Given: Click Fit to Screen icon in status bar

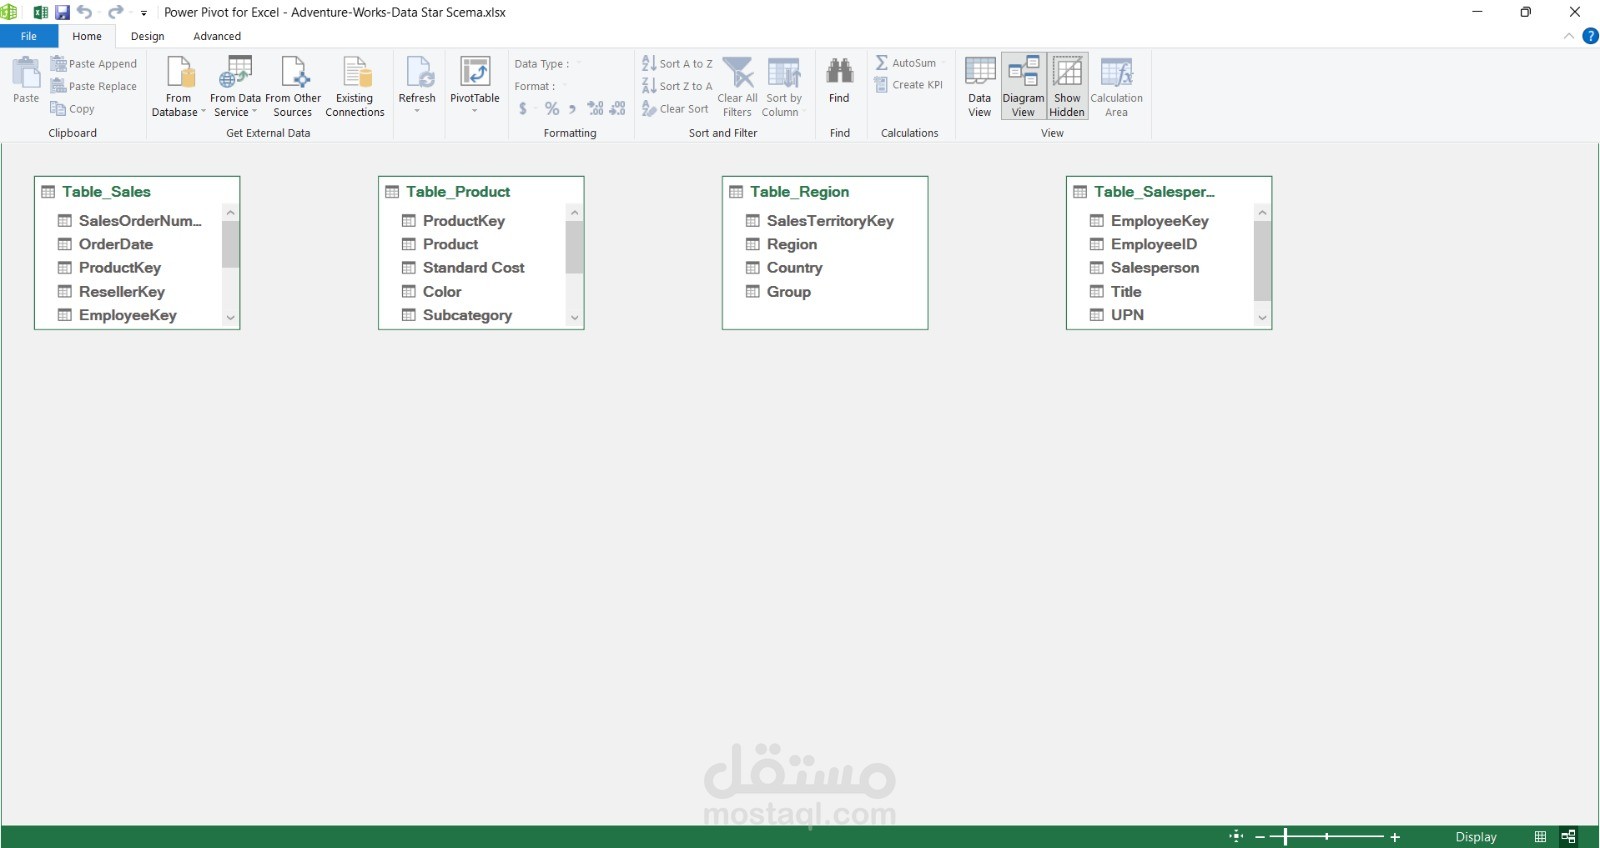Looking at the screenshot, I should 1236,836.
